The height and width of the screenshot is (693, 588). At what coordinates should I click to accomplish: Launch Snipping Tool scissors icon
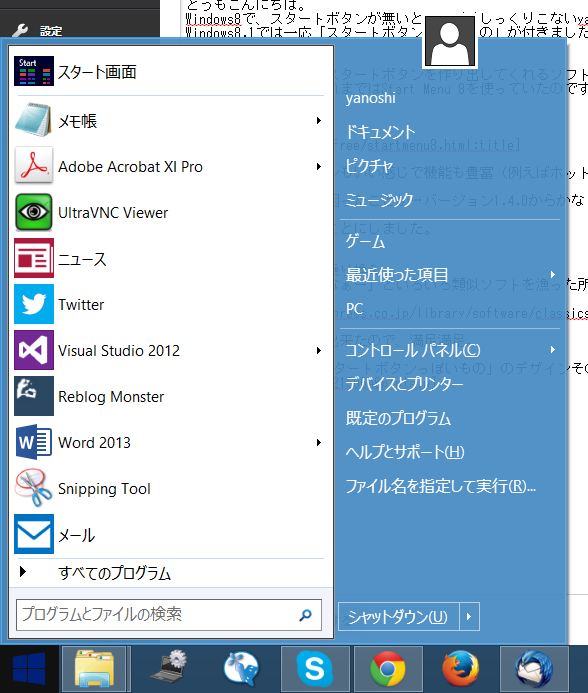pos(34,488)
